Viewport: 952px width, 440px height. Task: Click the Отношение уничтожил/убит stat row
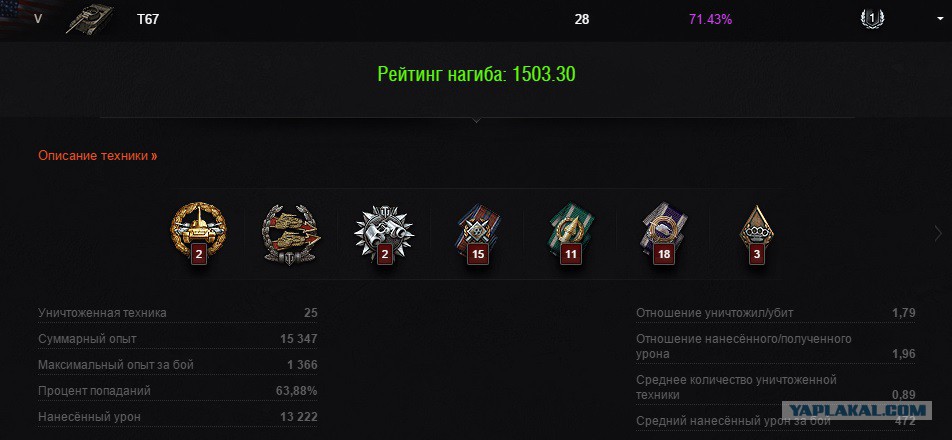[775, 313]
